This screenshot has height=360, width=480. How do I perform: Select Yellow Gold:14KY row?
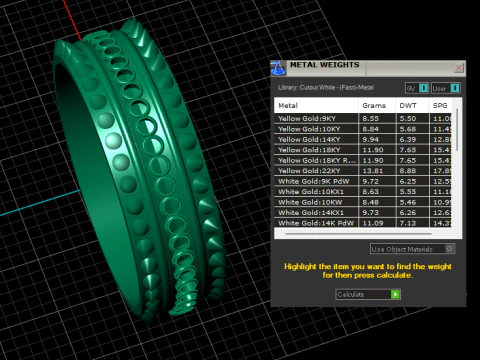pos(363,139)
